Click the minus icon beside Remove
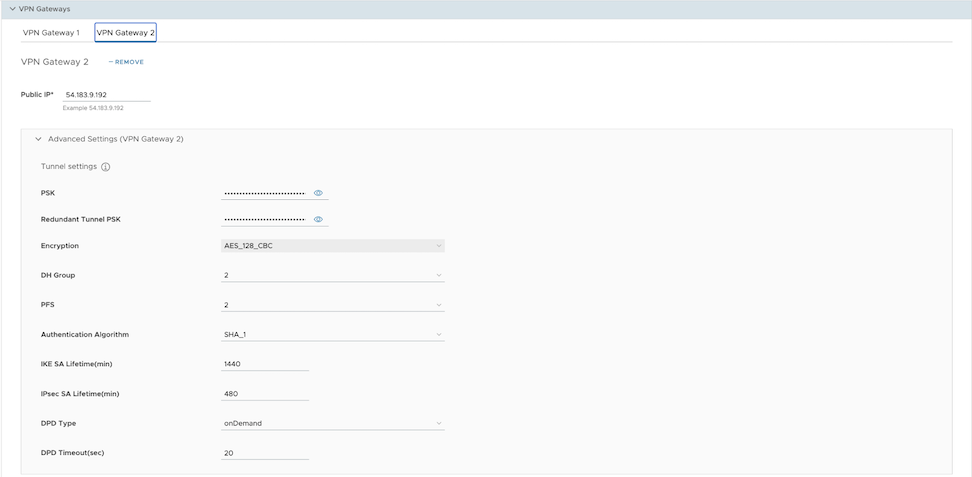This screenshot has width=972, height=477. [110, 62]
